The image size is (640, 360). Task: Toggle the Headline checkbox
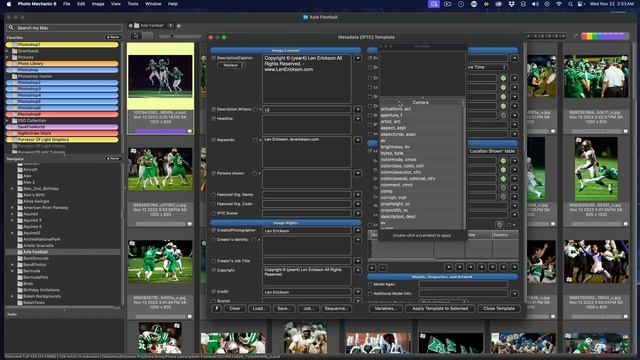click(213, 119)
